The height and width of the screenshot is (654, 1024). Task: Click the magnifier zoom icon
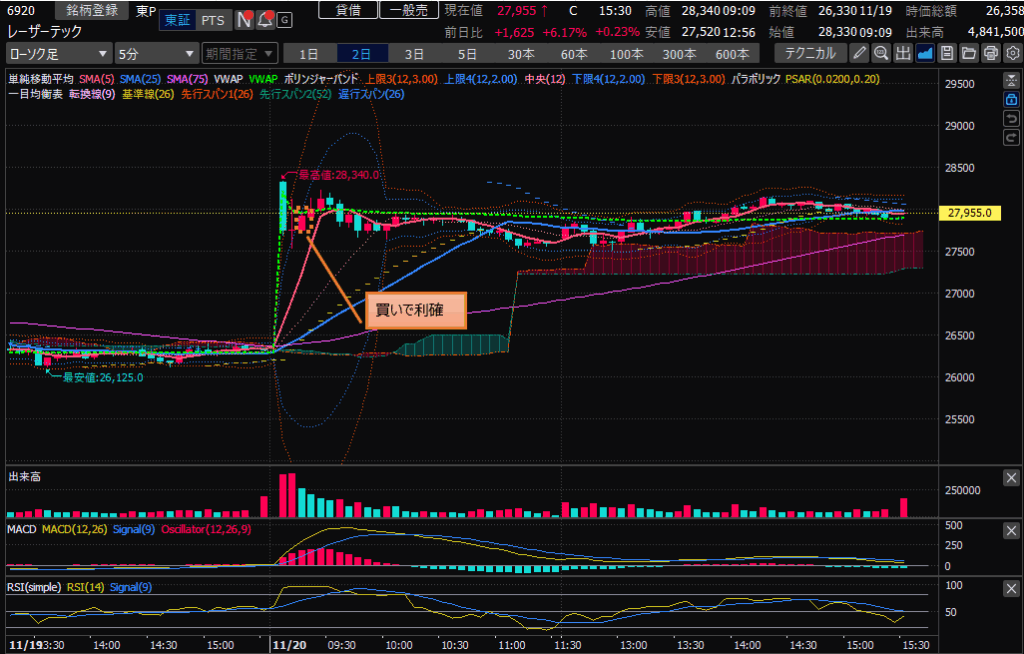881,53
